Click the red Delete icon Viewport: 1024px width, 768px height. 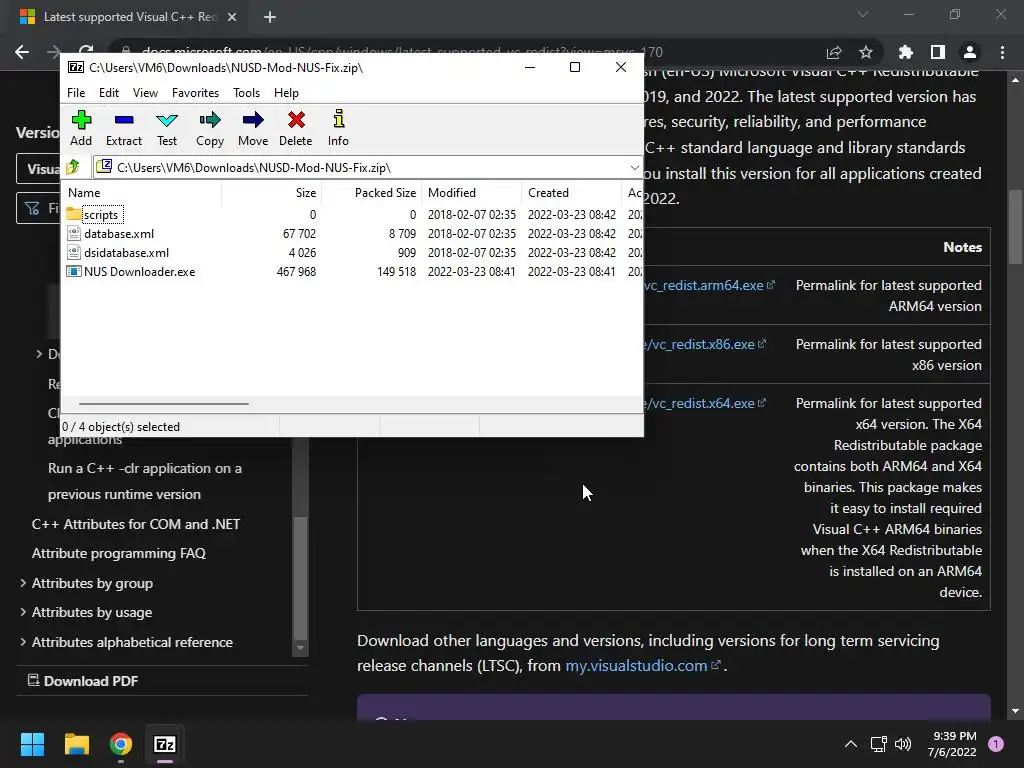[x=296, y=128]
